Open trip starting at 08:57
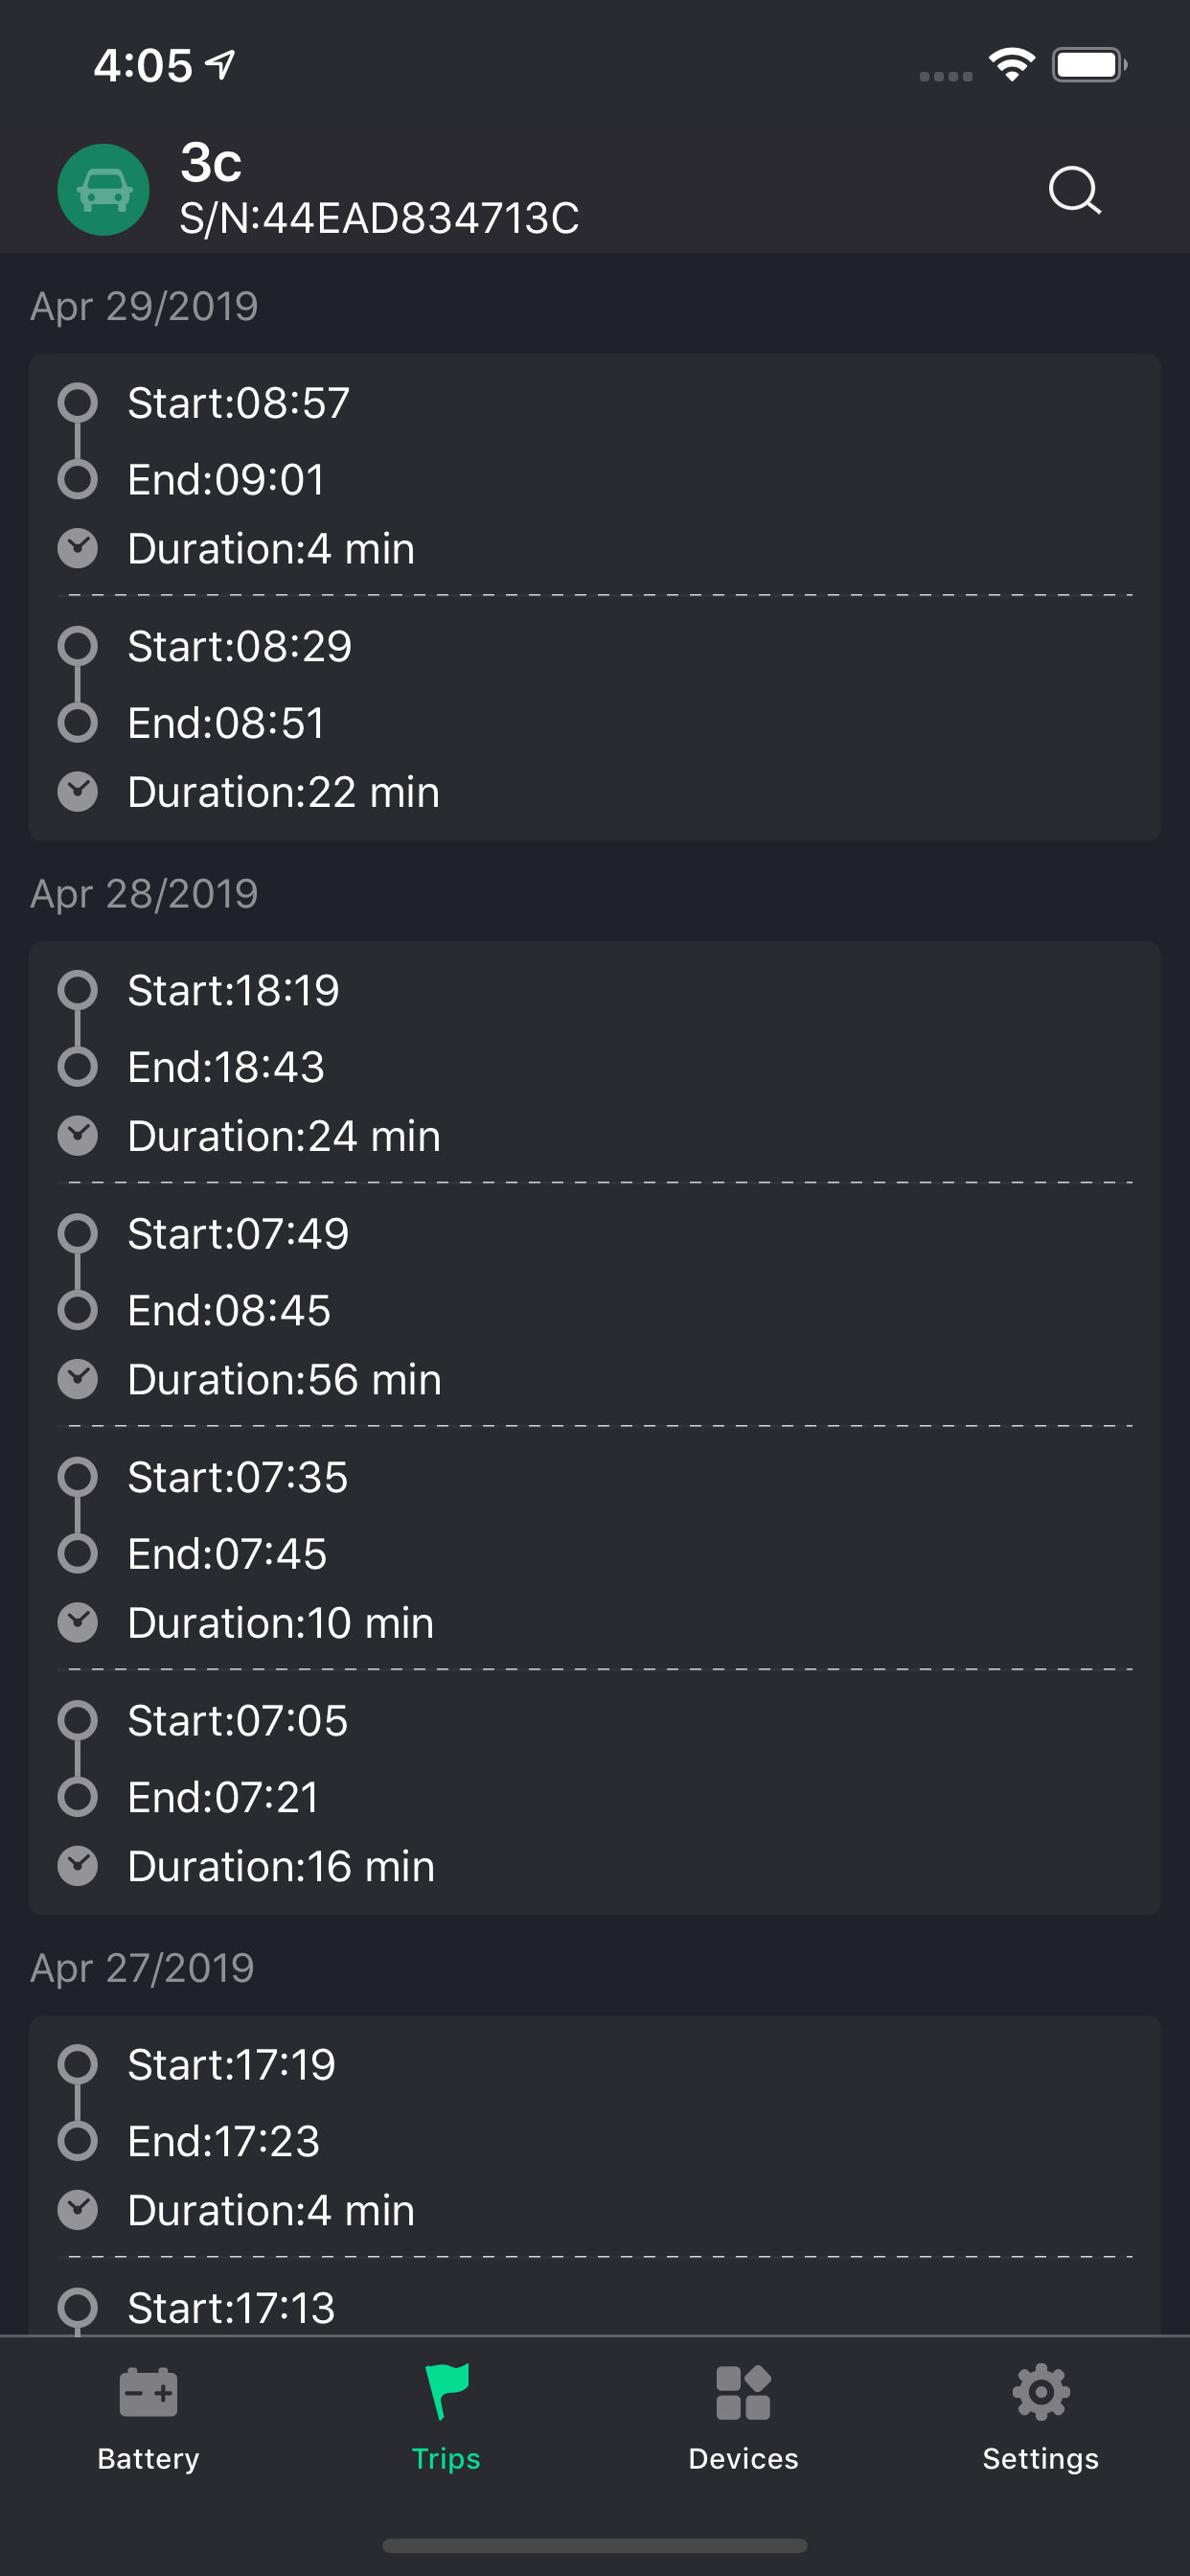The width and height of the screenshot is (1190, 2576). point(595,475)
